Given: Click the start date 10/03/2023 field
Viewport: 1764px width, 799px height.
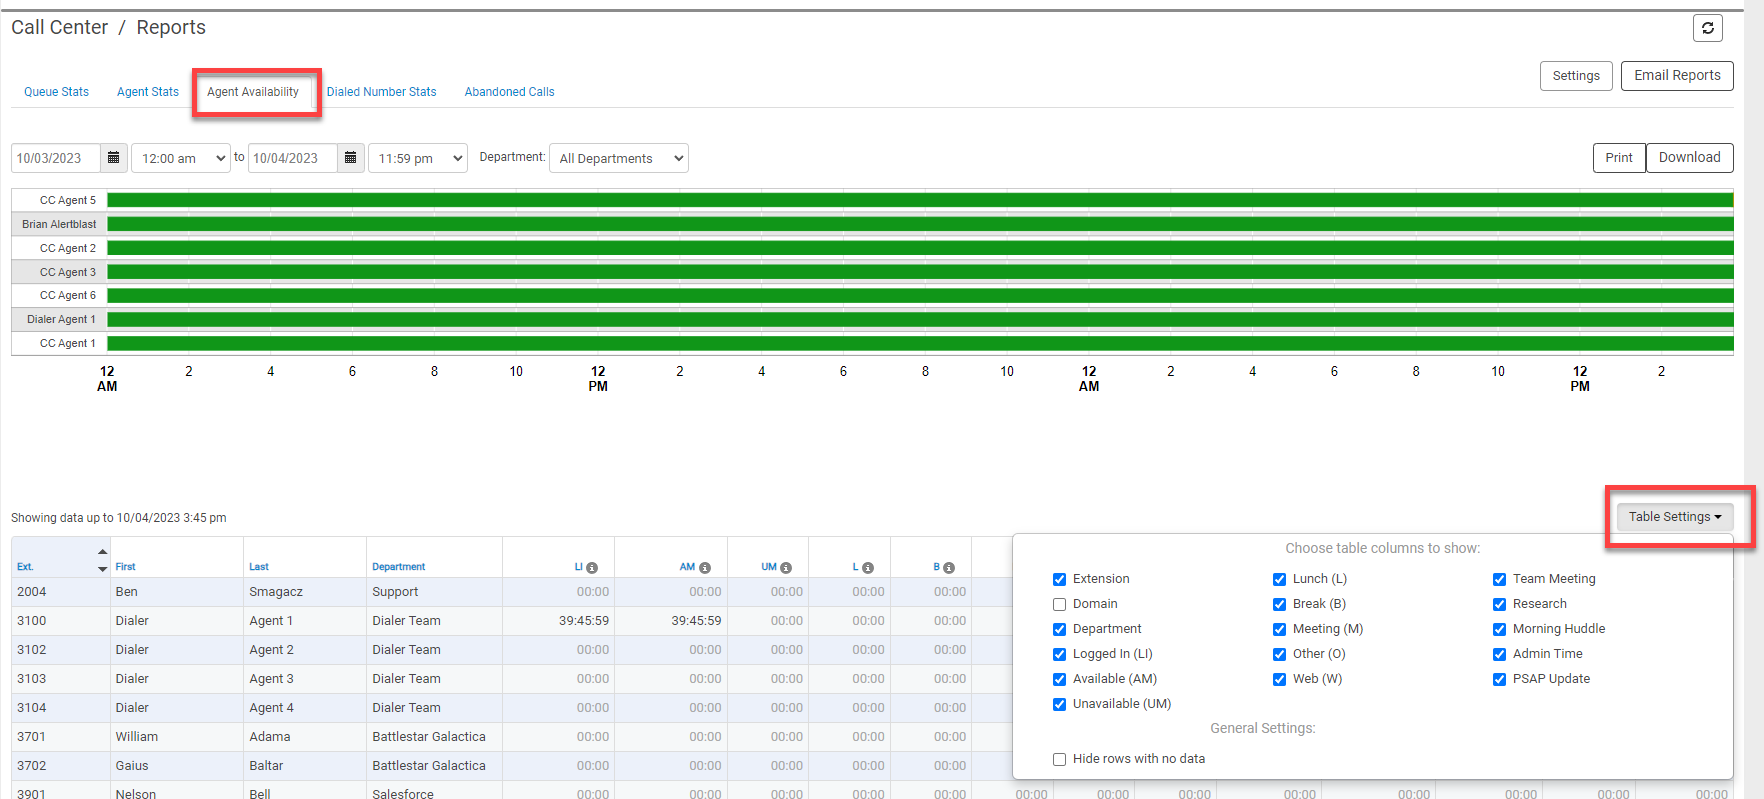Looking at the screenshot, I should (56, 158).
